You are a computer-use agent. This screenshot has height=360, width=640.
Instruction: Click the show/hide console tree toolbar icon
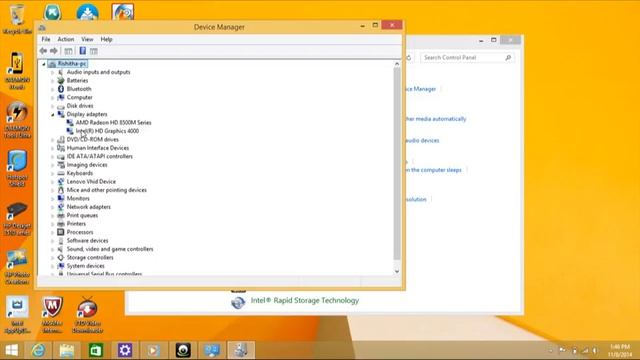[68, 51]
